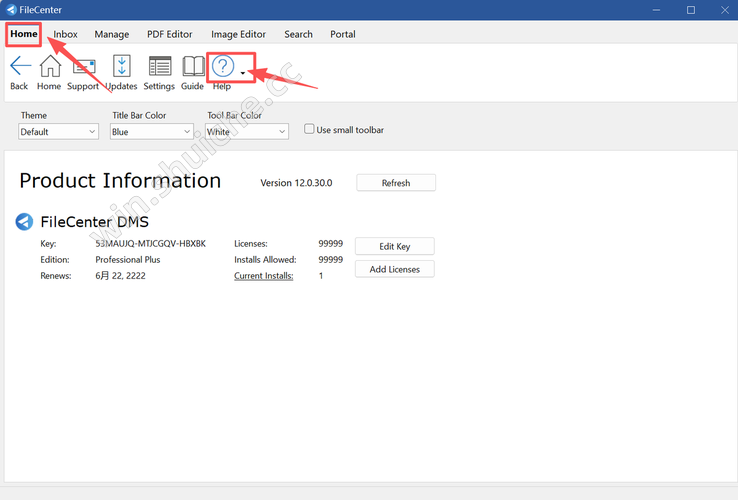Expand the Theme dropdown
This screenshot has height=500, width=738.
(x=58, y=132)
